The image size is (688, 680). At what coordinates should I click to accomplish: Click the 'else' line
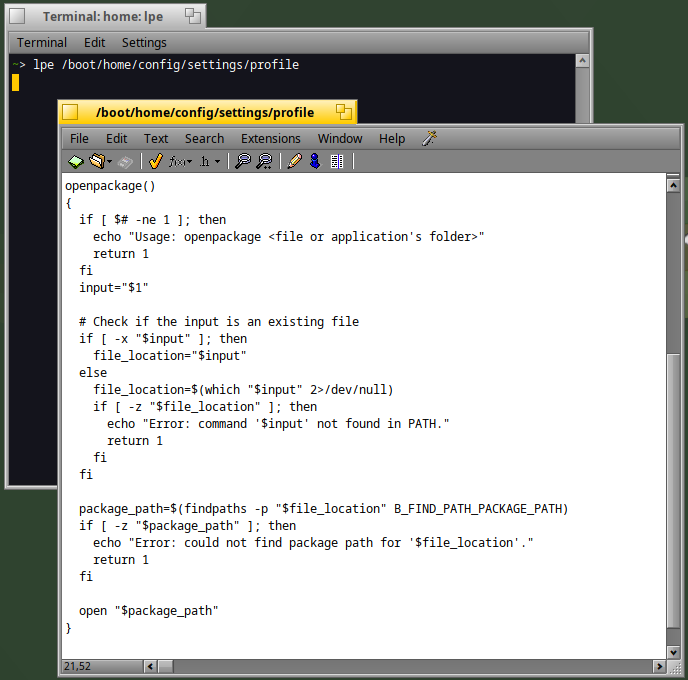tap(93, 373)
